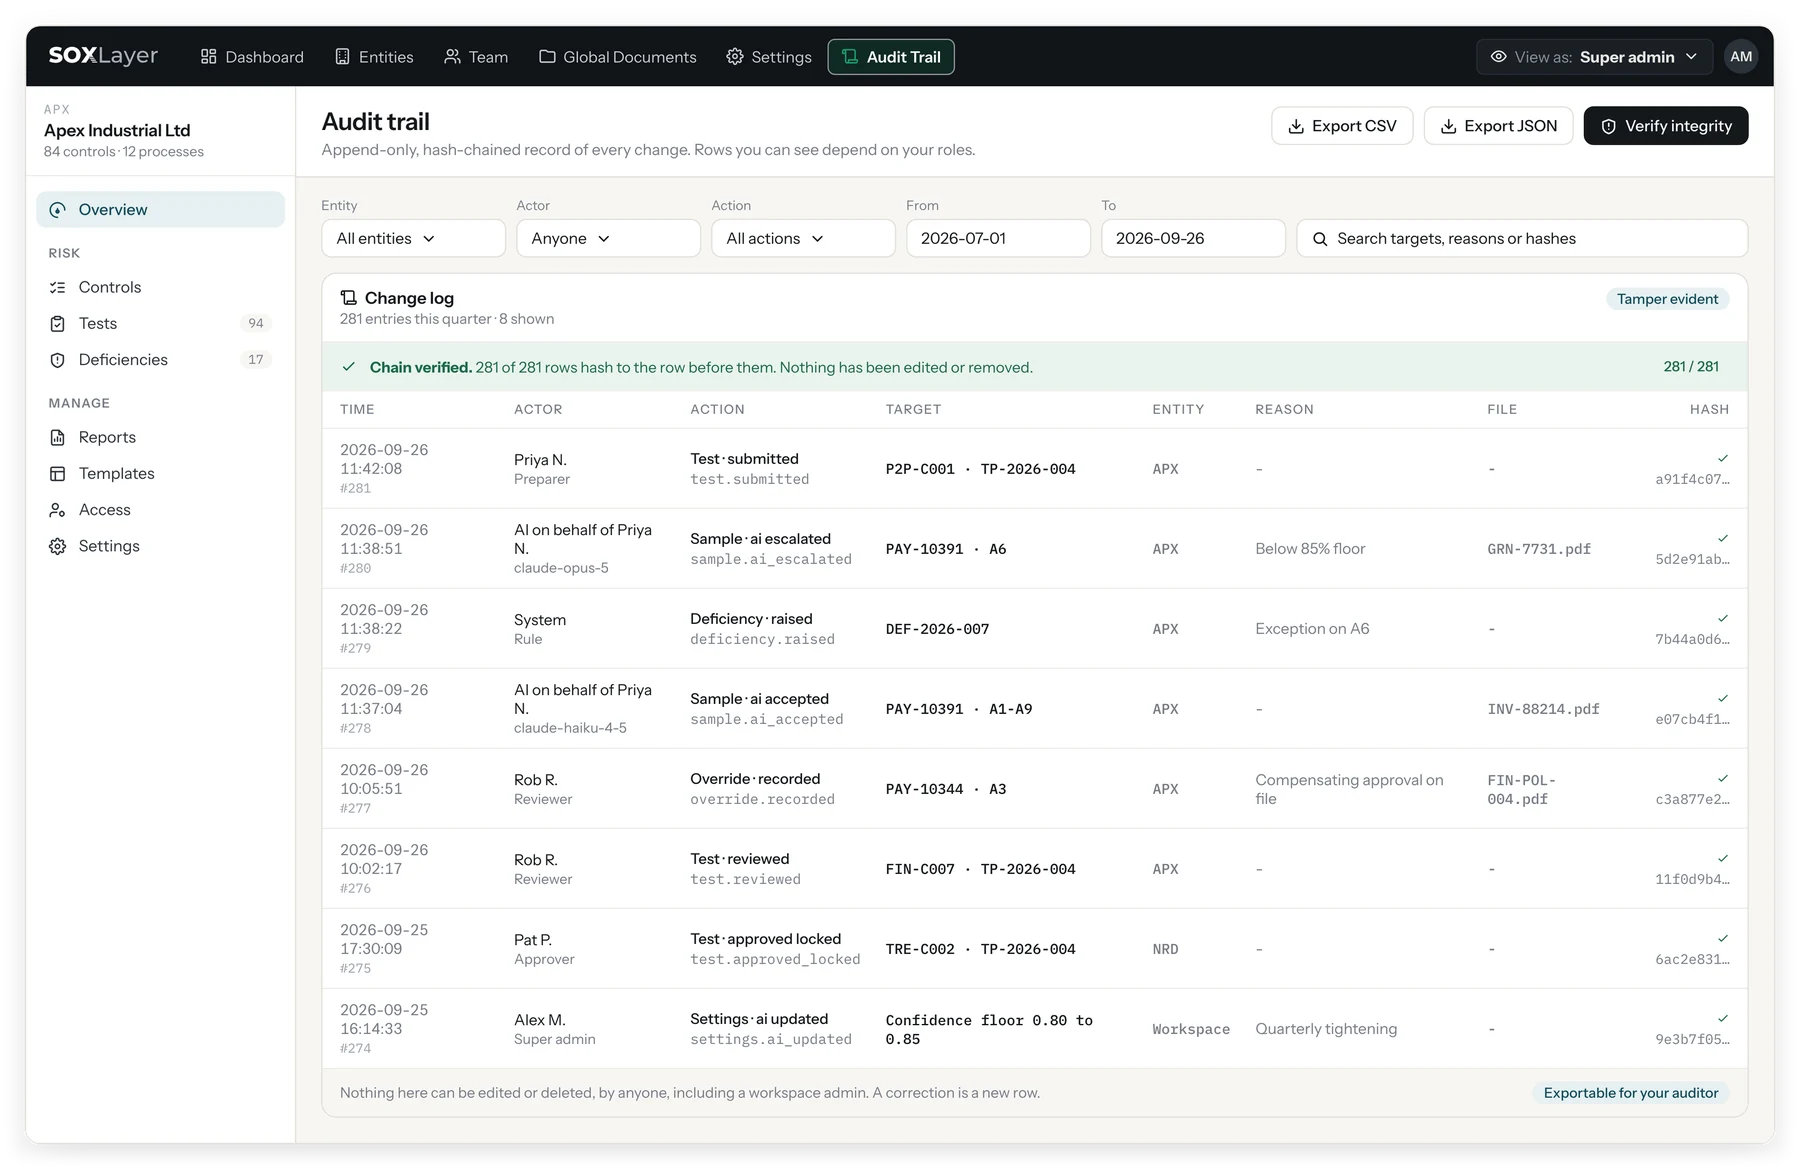1800x1169 pixels.
Task: Click the Audit Trail scroll icon
Action: coord(850,57)
